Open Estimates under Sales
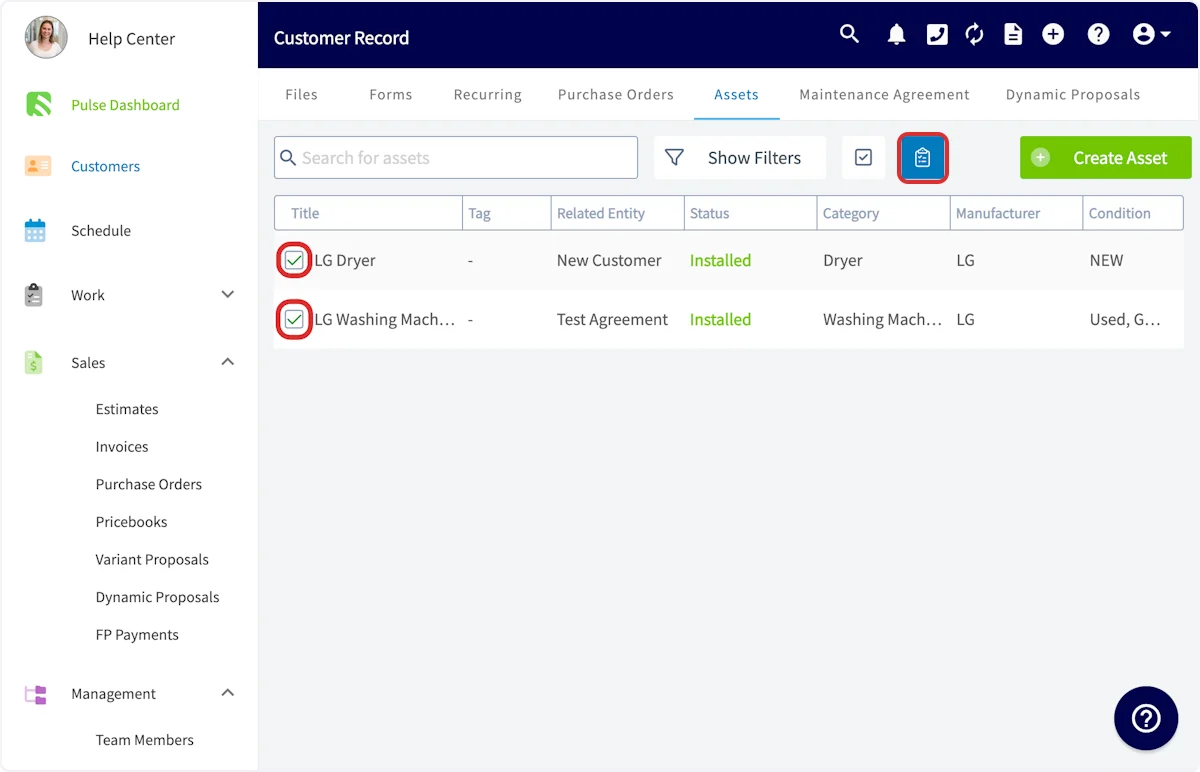Image resolution: width=1200 pixels, height=772 pixels. click(127, 409)
